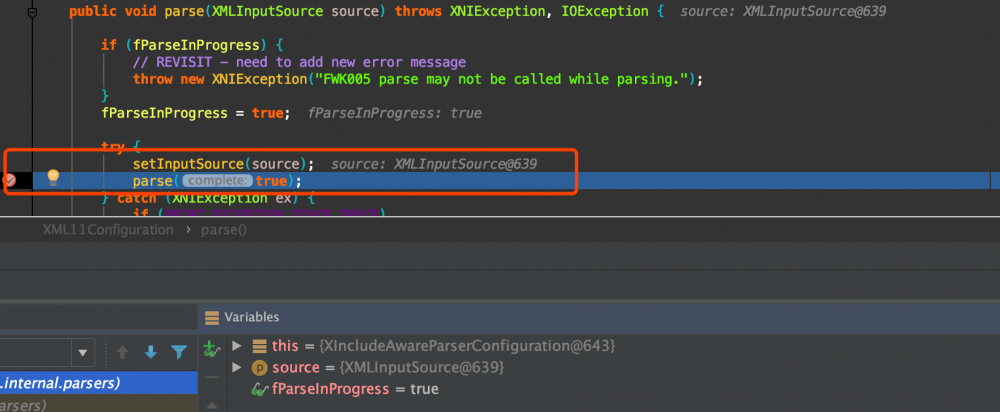Select the highlighted .internal.parsers stack frame

60,382
